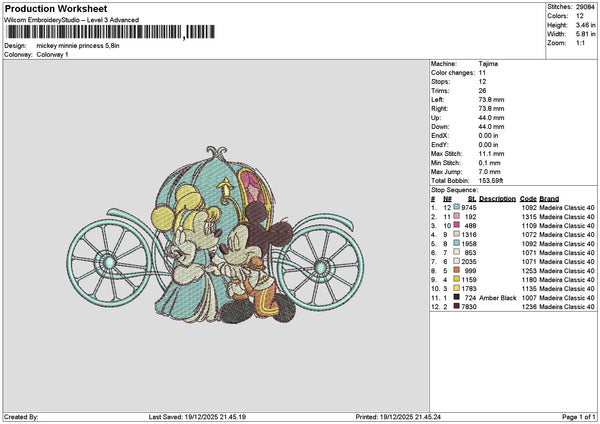The image size is (600, 424).
Task: Click the 'Code' column header
Action: tap(528, 199)
